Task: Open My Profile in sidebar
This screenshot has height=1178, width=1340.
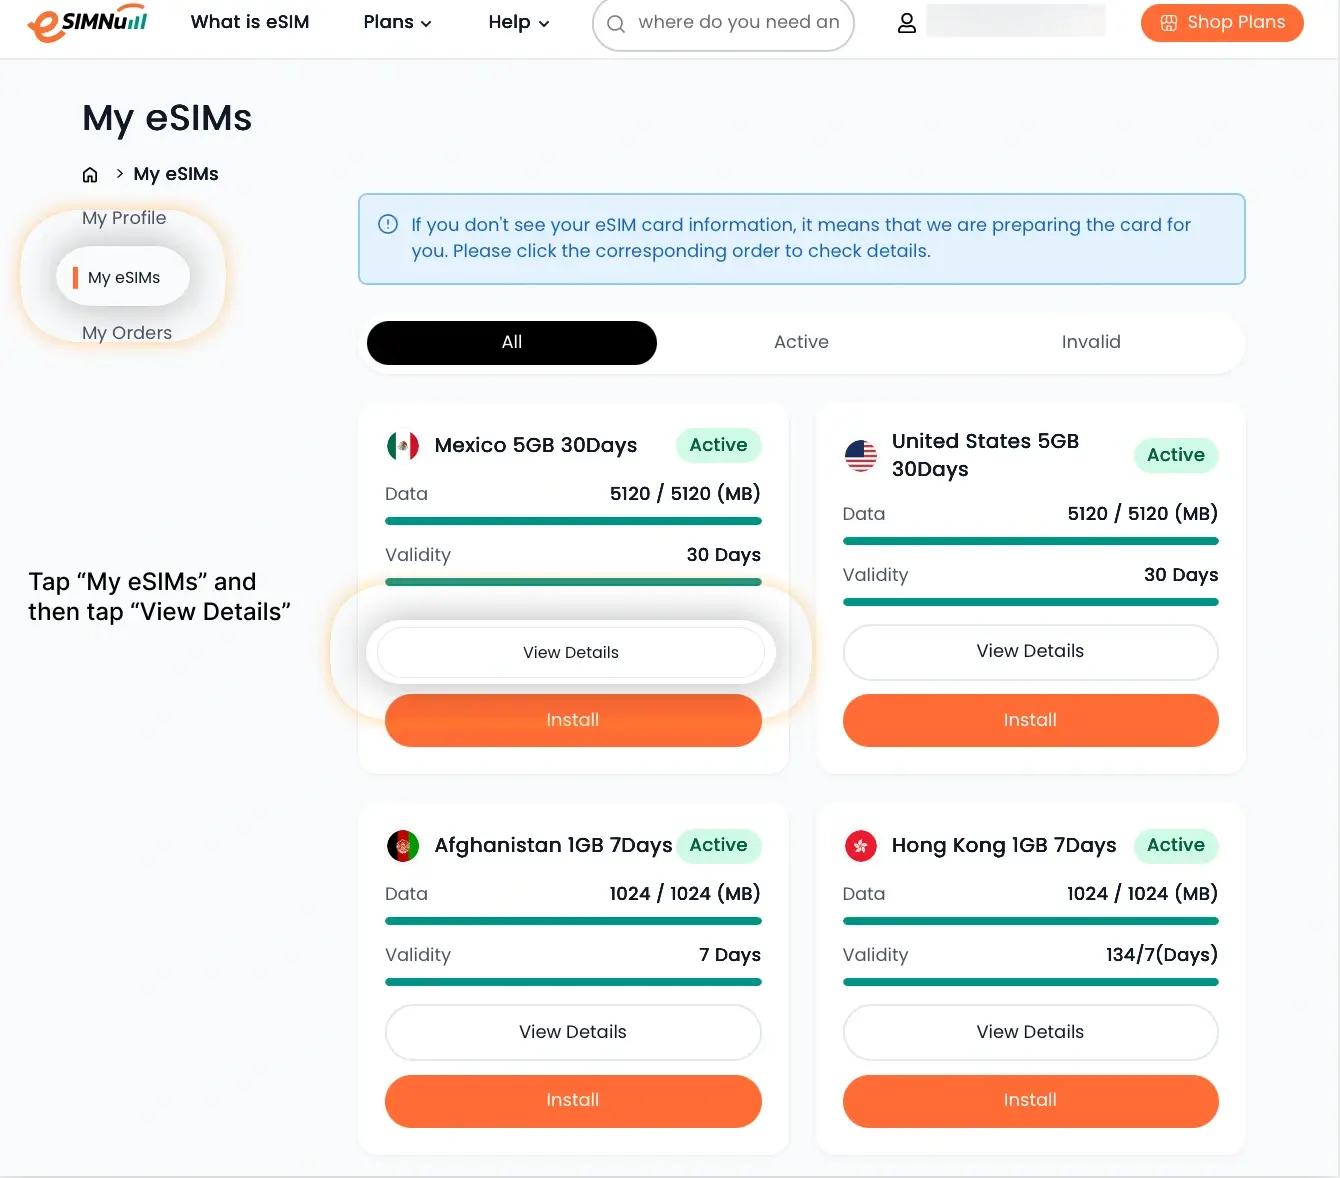Action: tap(124, 218)
